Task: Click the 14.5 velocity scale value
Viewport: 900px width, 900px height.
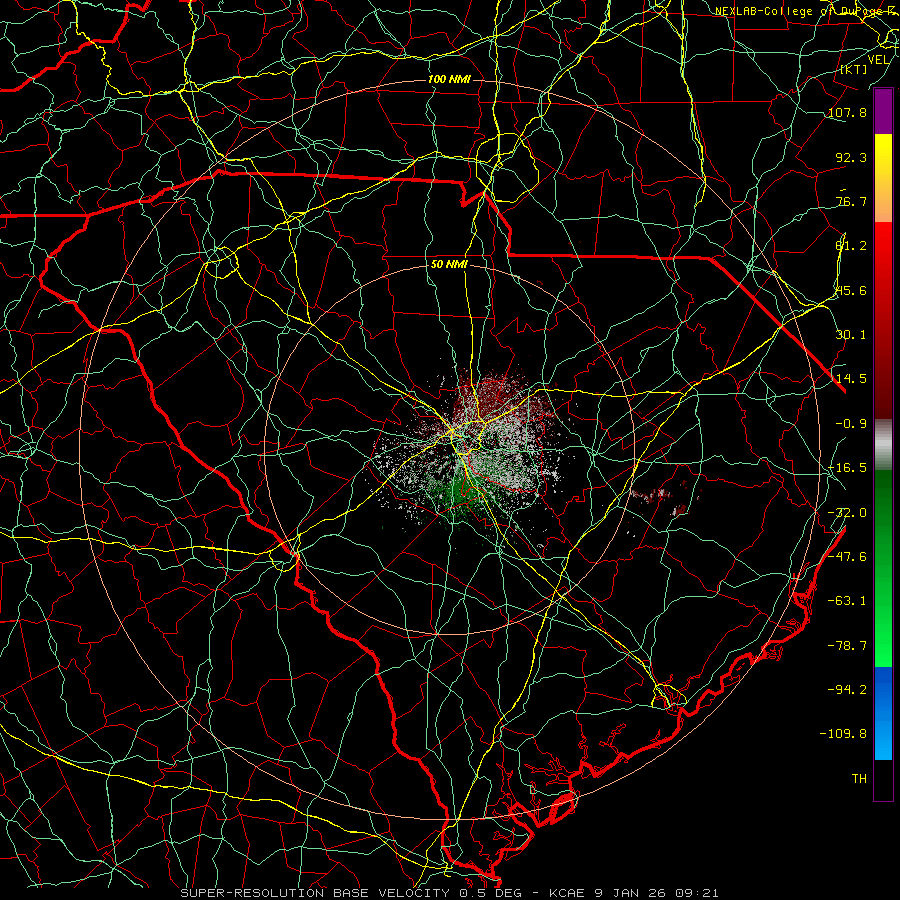Action: click(851, 379)
